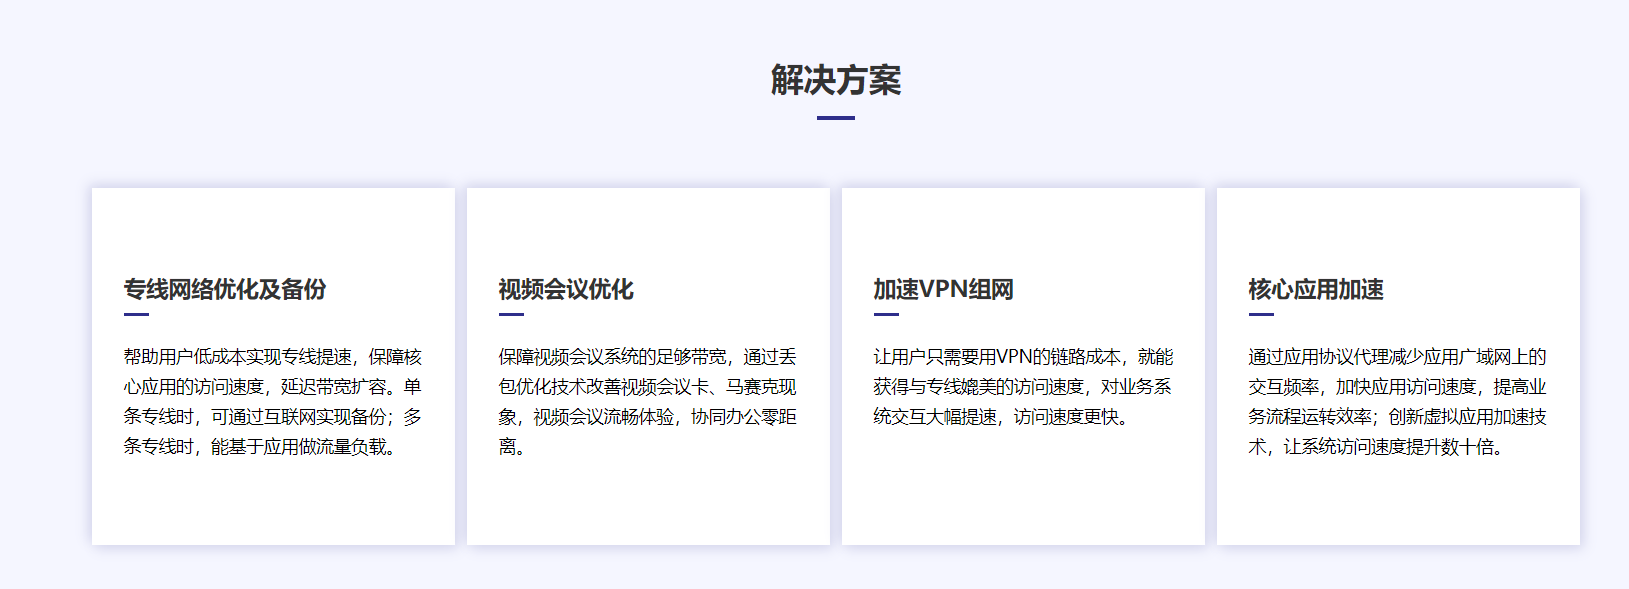Click the 解决方案 section heading
Viewport: 1629px width, 589px height.
(835, 80)
